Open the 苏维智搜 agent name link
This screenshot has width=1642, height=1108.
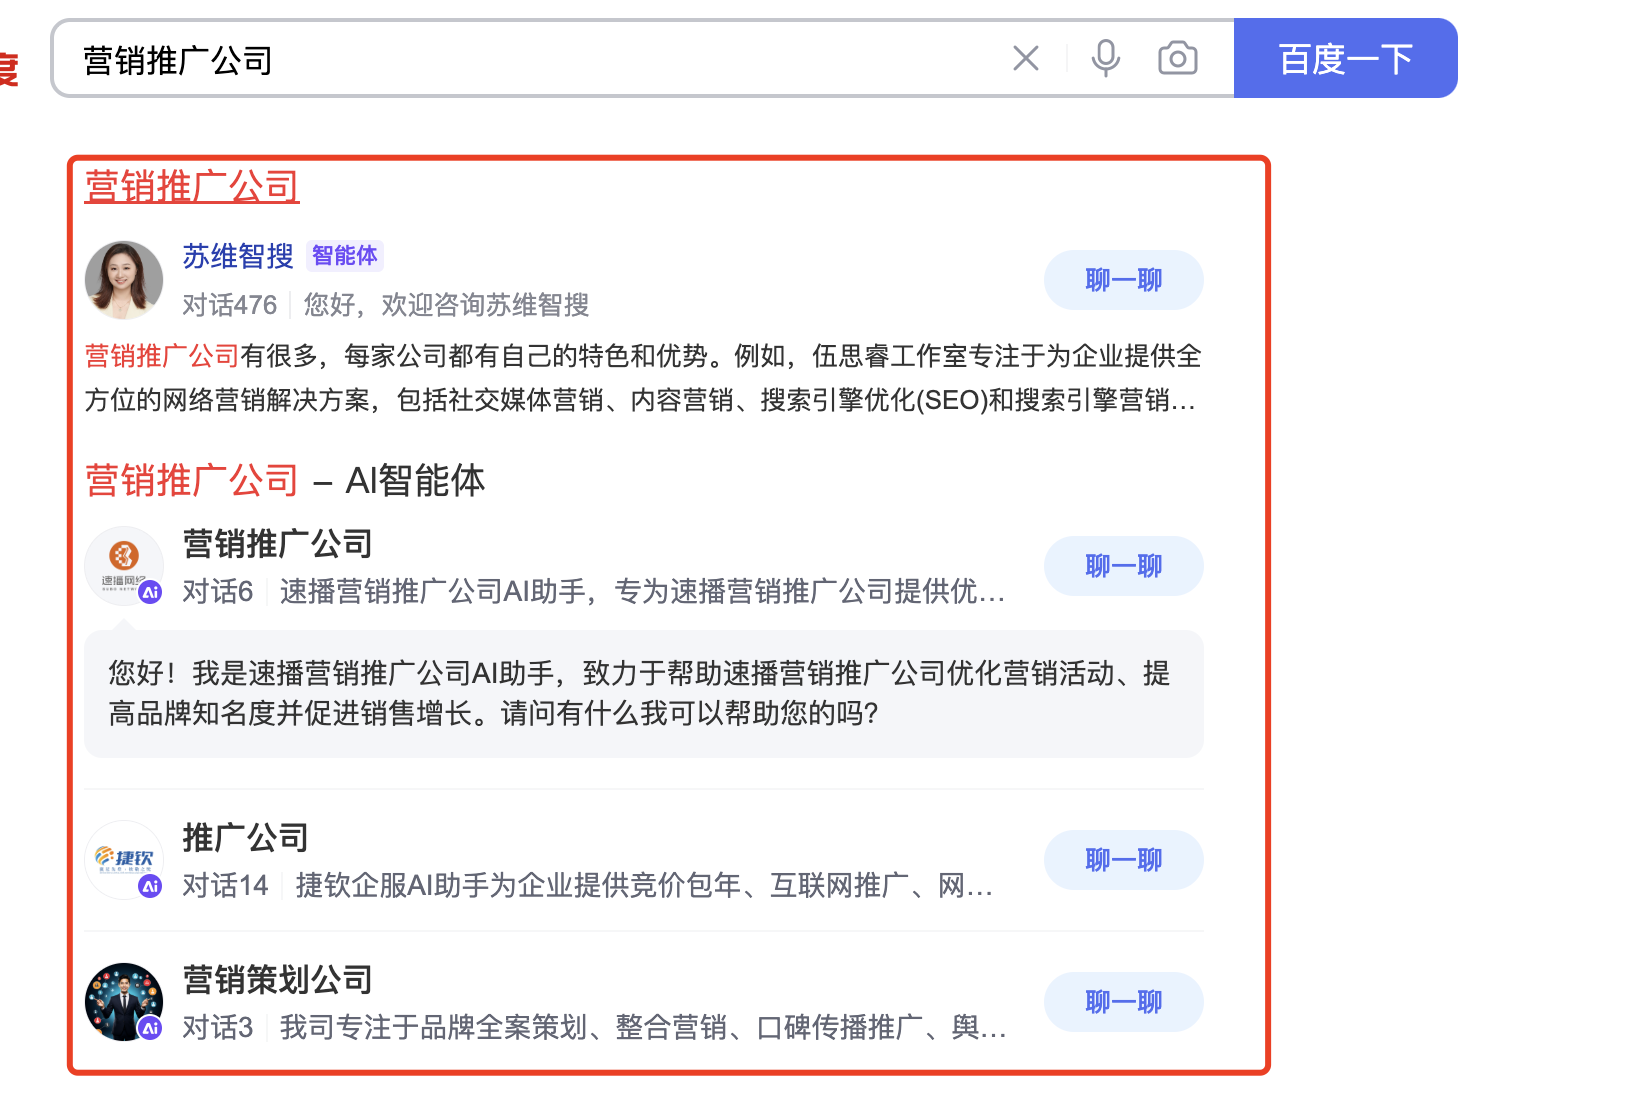pos(238,257)
